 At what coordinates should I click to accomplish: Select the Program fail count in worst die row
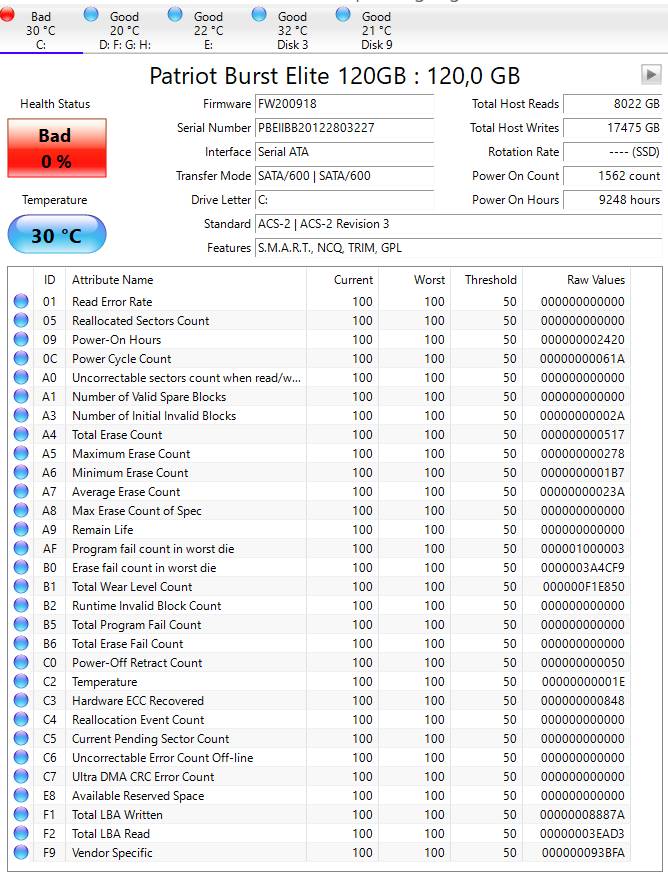pos(319,549)
